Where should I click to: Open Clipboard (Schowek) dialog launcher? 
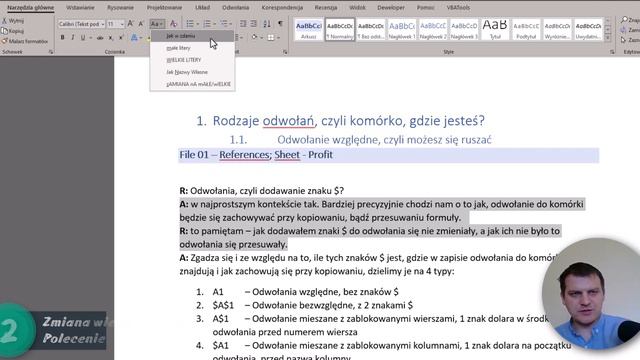pos(51,52)
